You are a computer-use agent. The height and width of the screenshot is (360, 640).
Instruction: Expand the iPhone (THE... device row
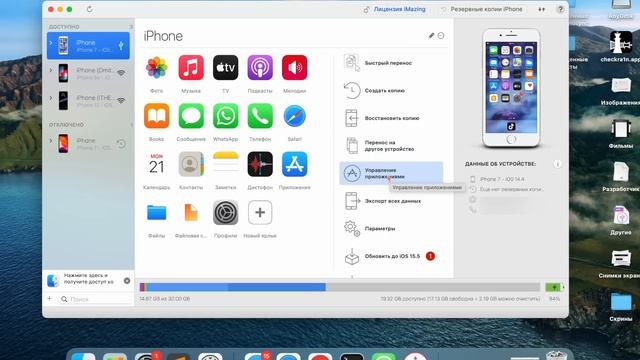pos(51,98)
